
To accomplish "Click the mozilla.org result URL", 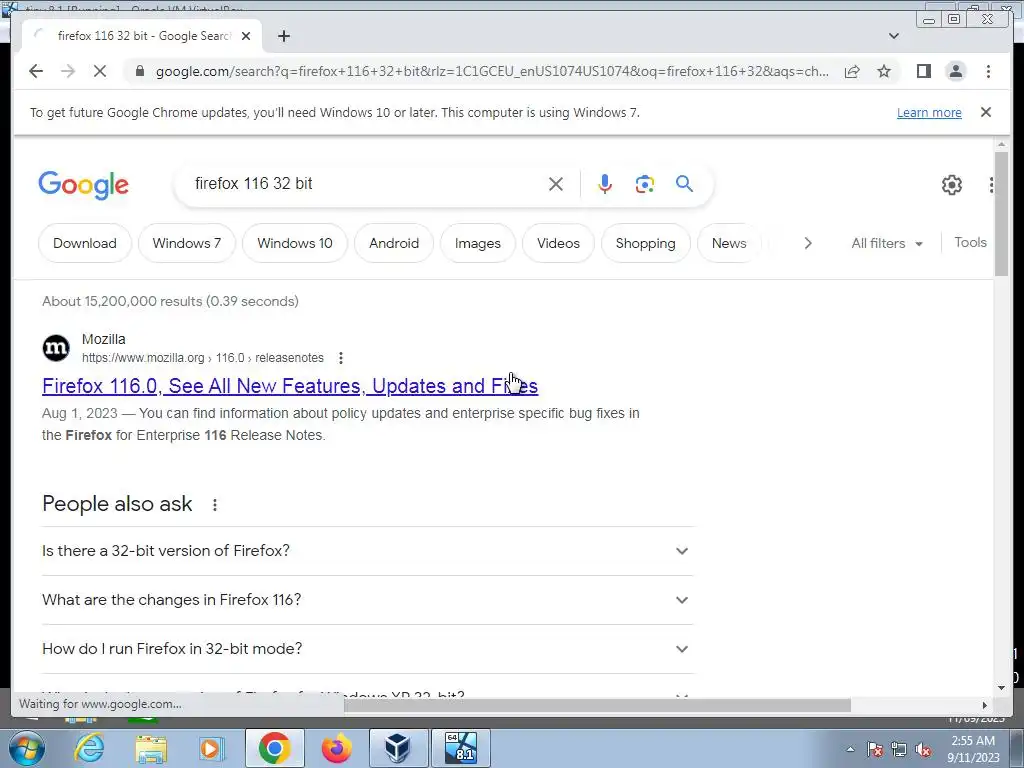I will click(202, 358).
